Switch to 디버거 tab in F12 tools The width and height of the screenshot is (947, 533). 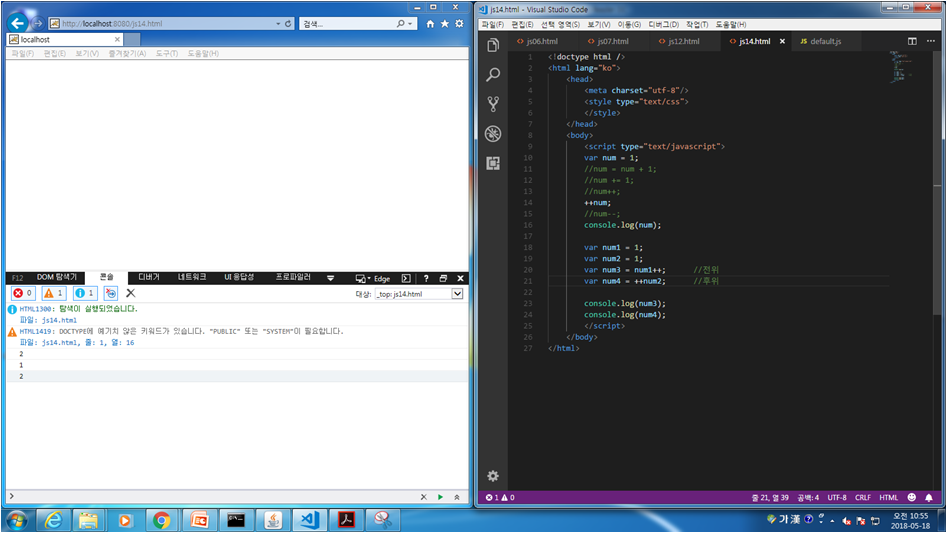coord(149,277)
